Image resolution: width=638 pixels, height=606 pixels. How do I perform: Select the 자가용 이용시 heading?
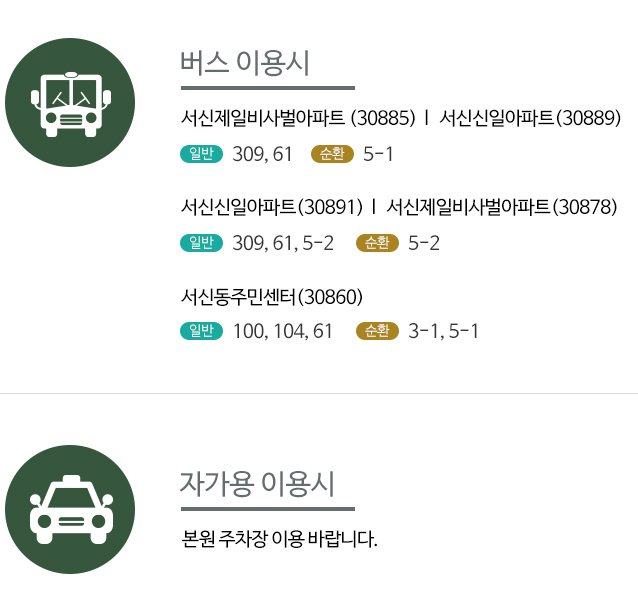pos(257,484)
